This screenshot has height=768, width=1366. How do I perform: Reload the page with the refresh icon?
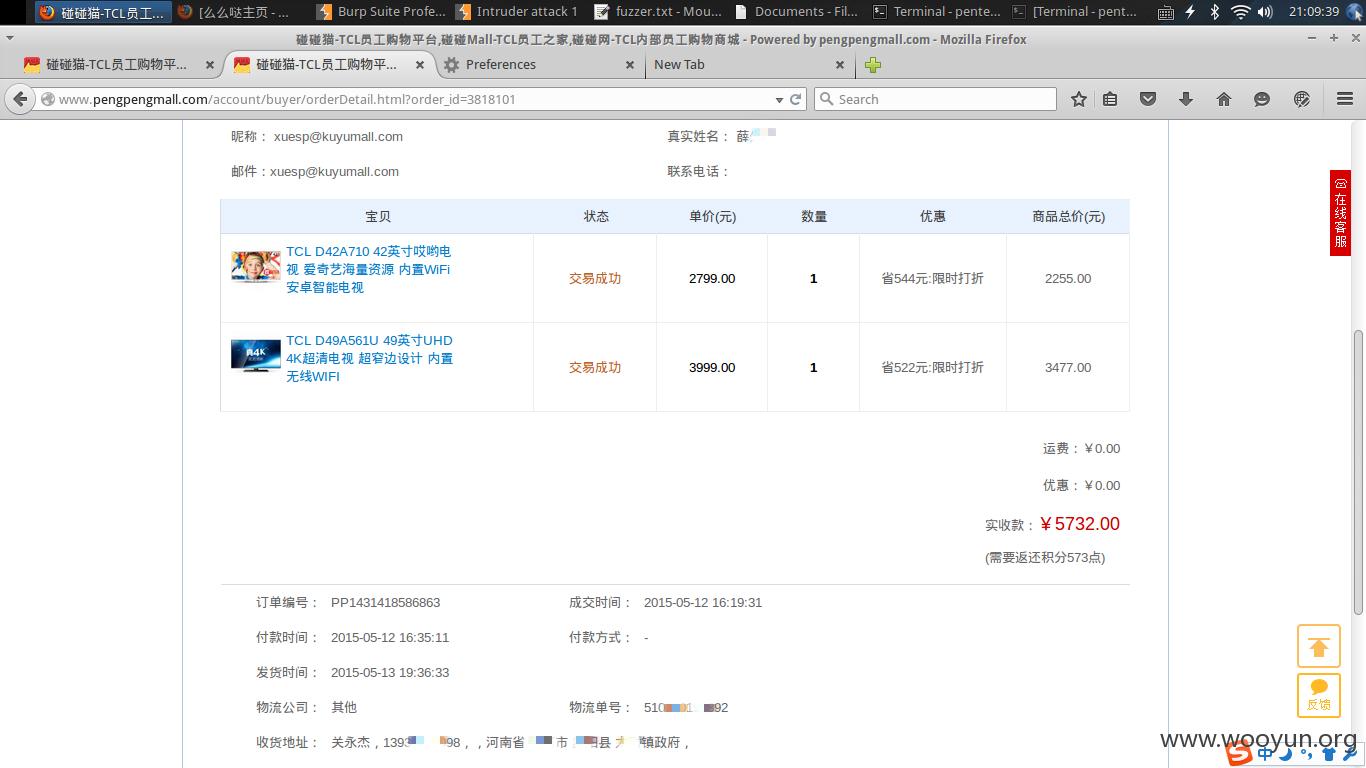click(796, 99)
